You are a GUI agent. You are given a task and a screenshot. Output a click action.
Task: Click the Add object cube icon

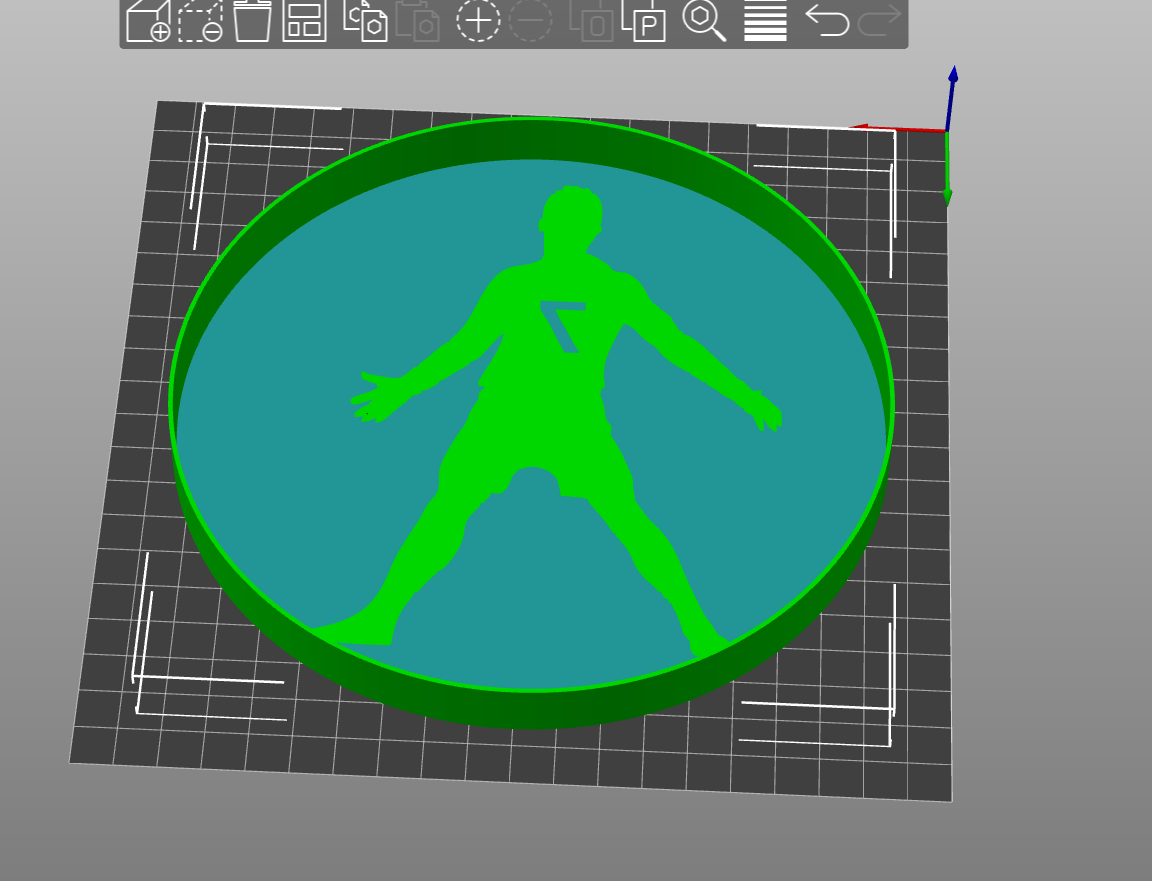point(148,21)
